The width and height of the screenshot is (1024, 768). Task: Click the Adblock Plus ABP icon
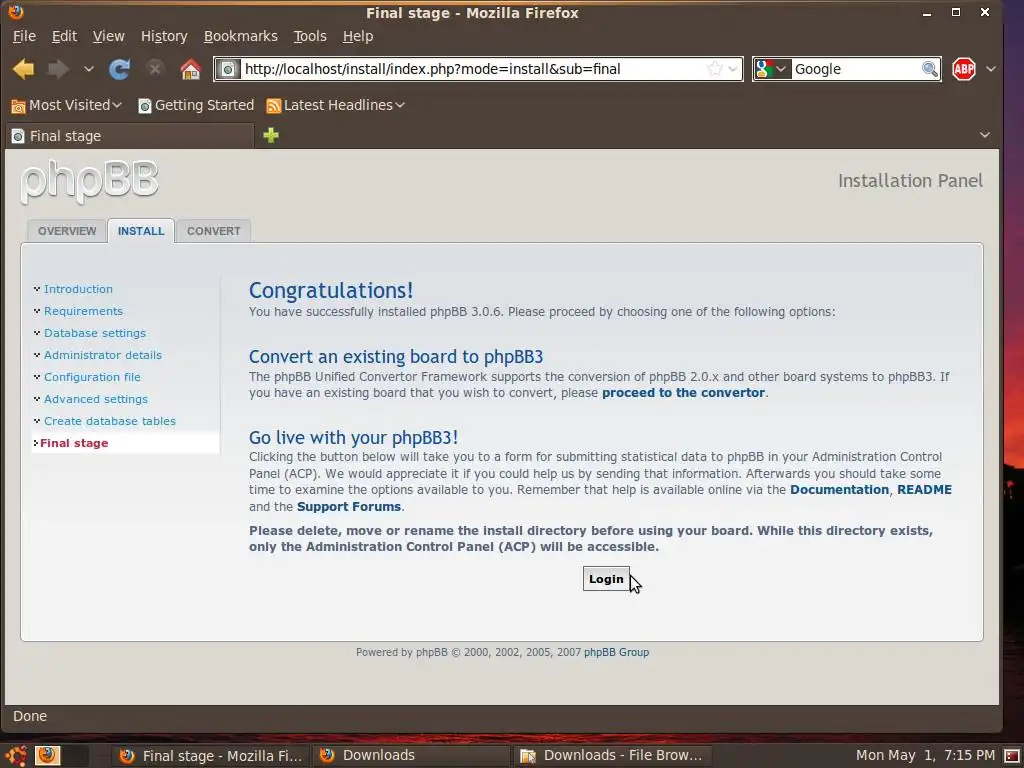(x=964, y=69)
